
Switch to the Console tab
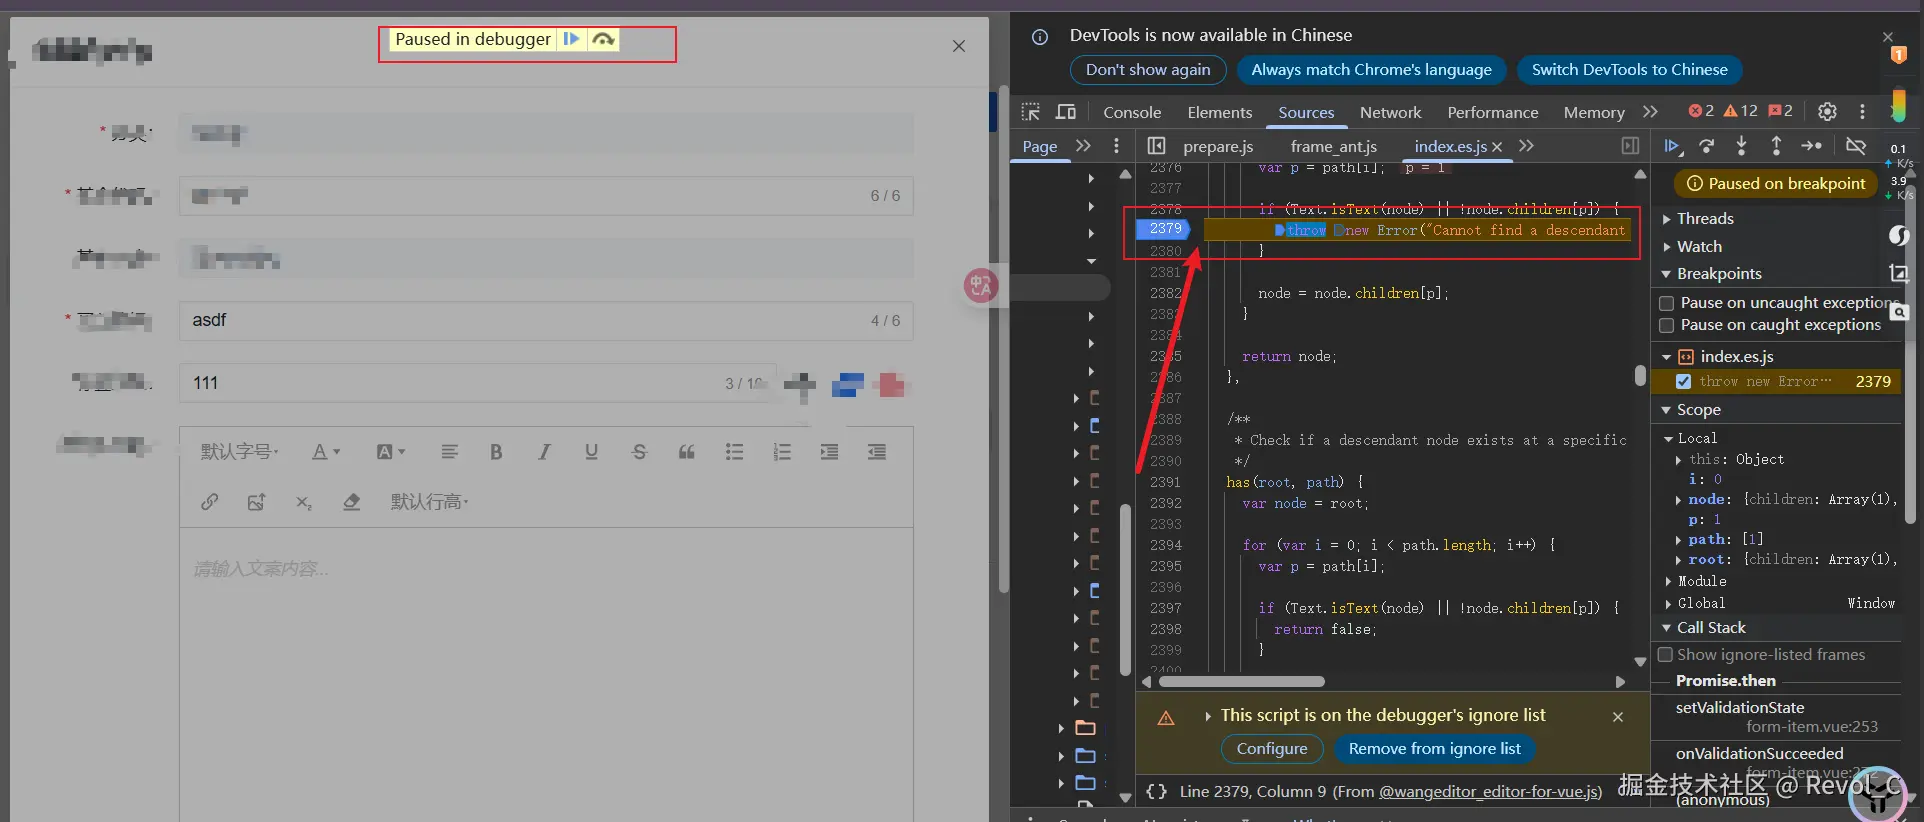[1132, 112]
